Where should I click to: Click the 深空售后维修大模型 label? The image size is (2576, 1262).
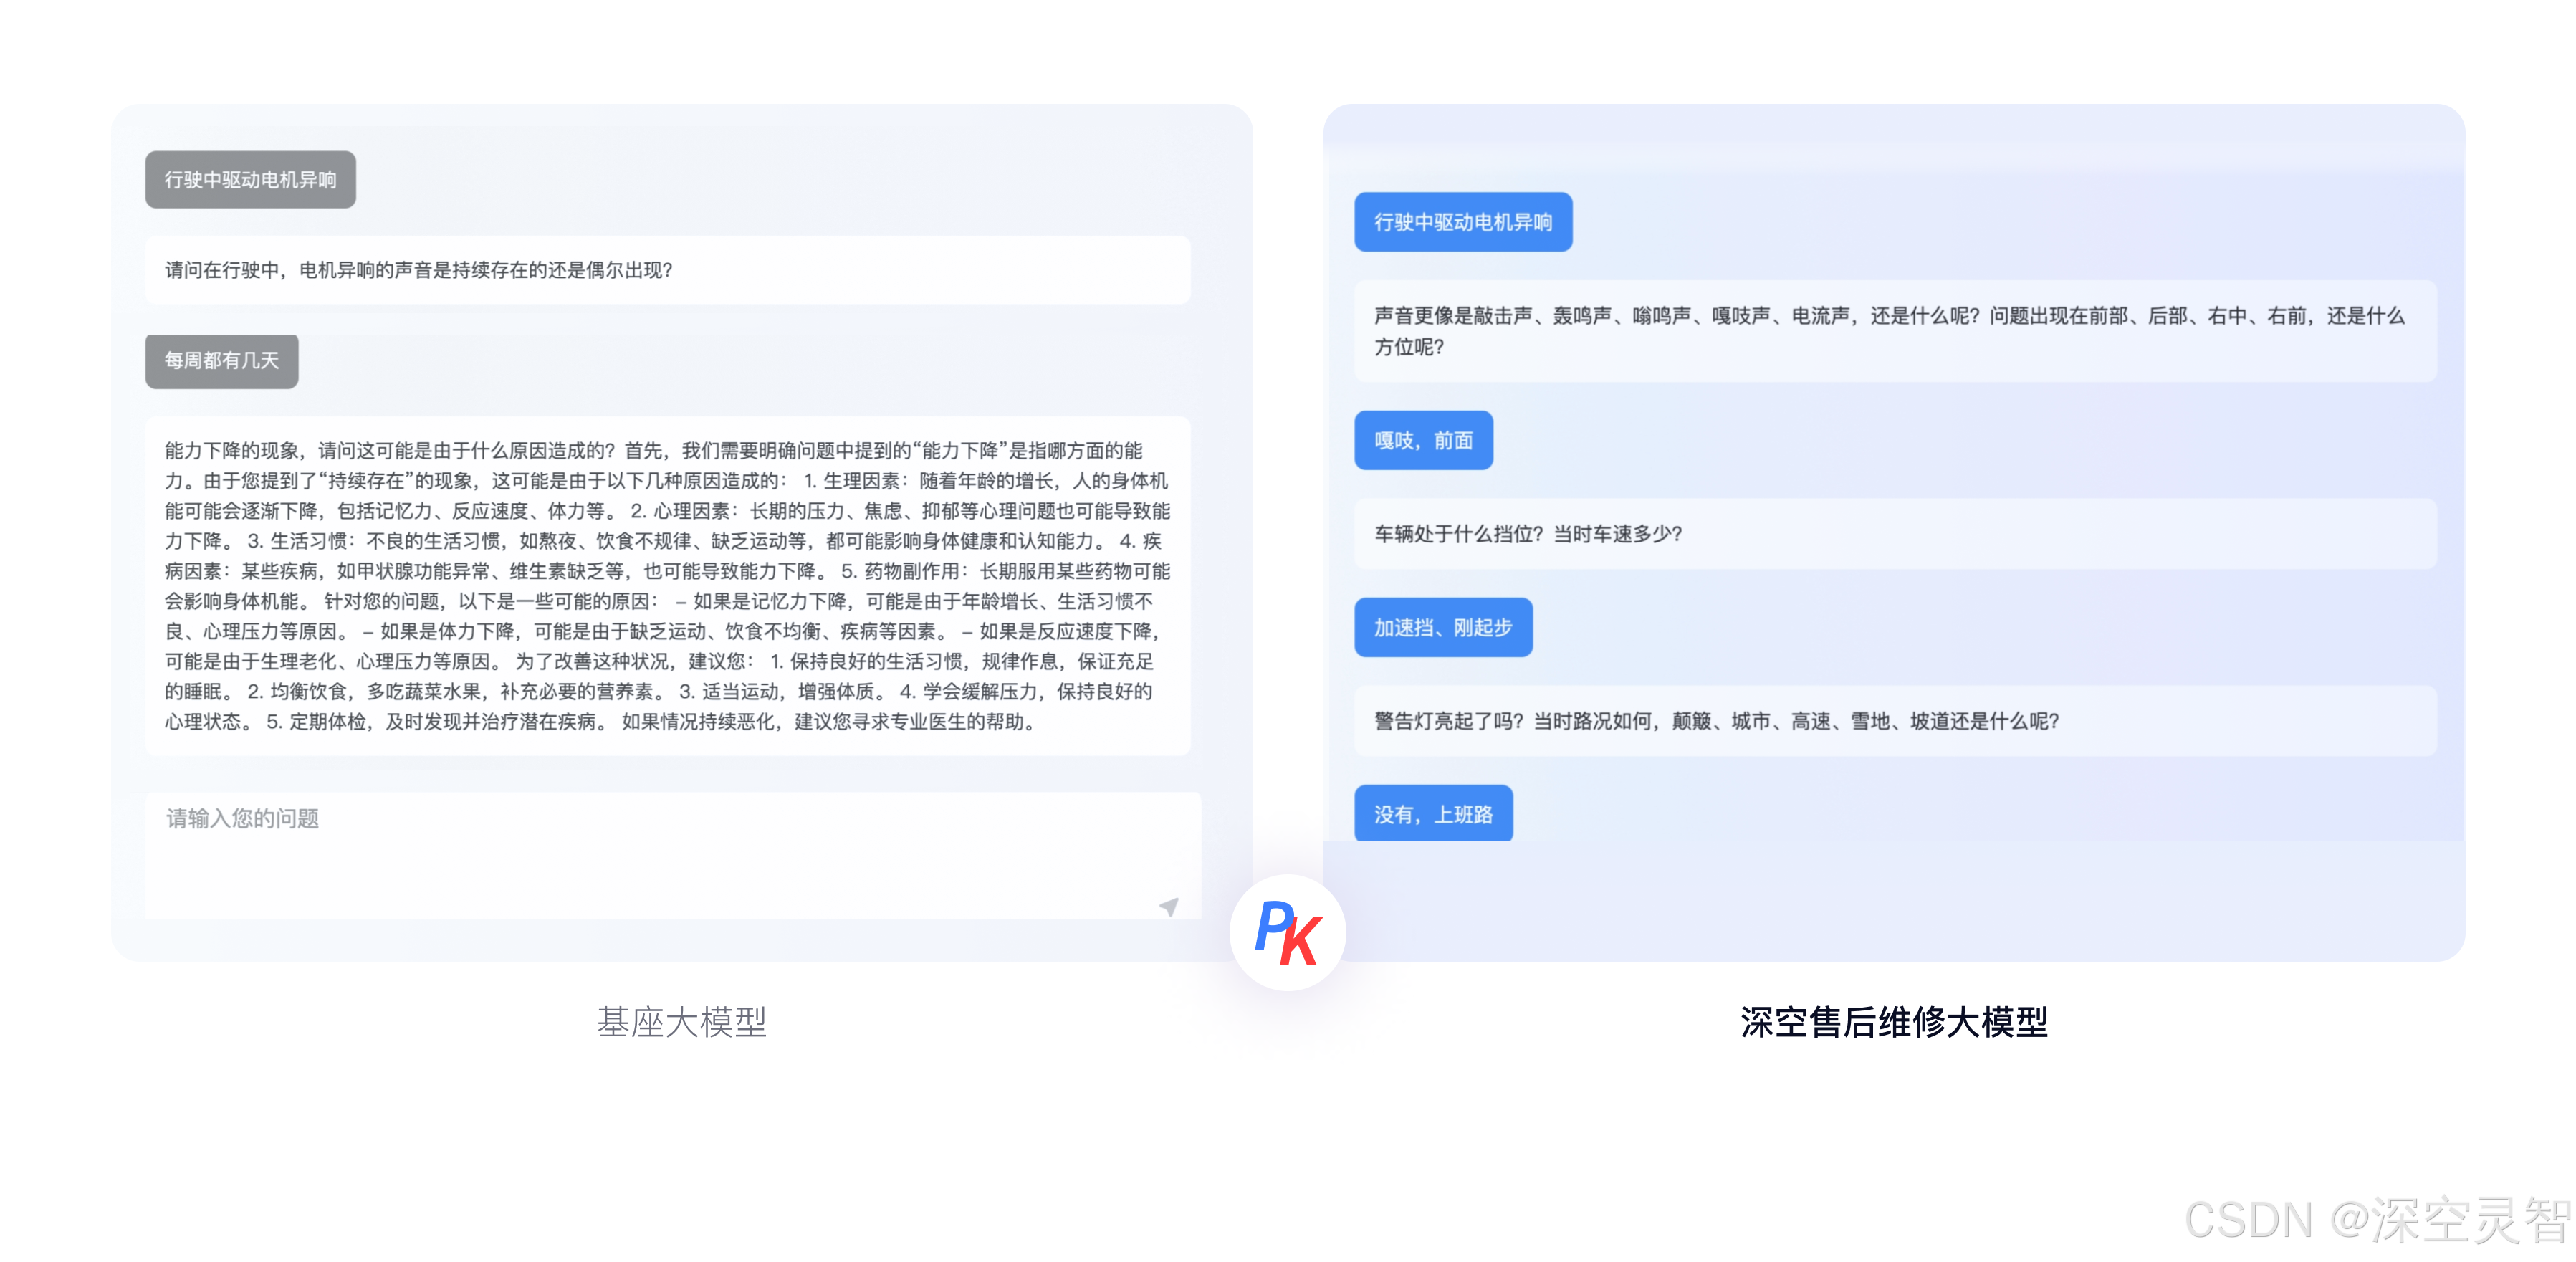[1893, 1022]
